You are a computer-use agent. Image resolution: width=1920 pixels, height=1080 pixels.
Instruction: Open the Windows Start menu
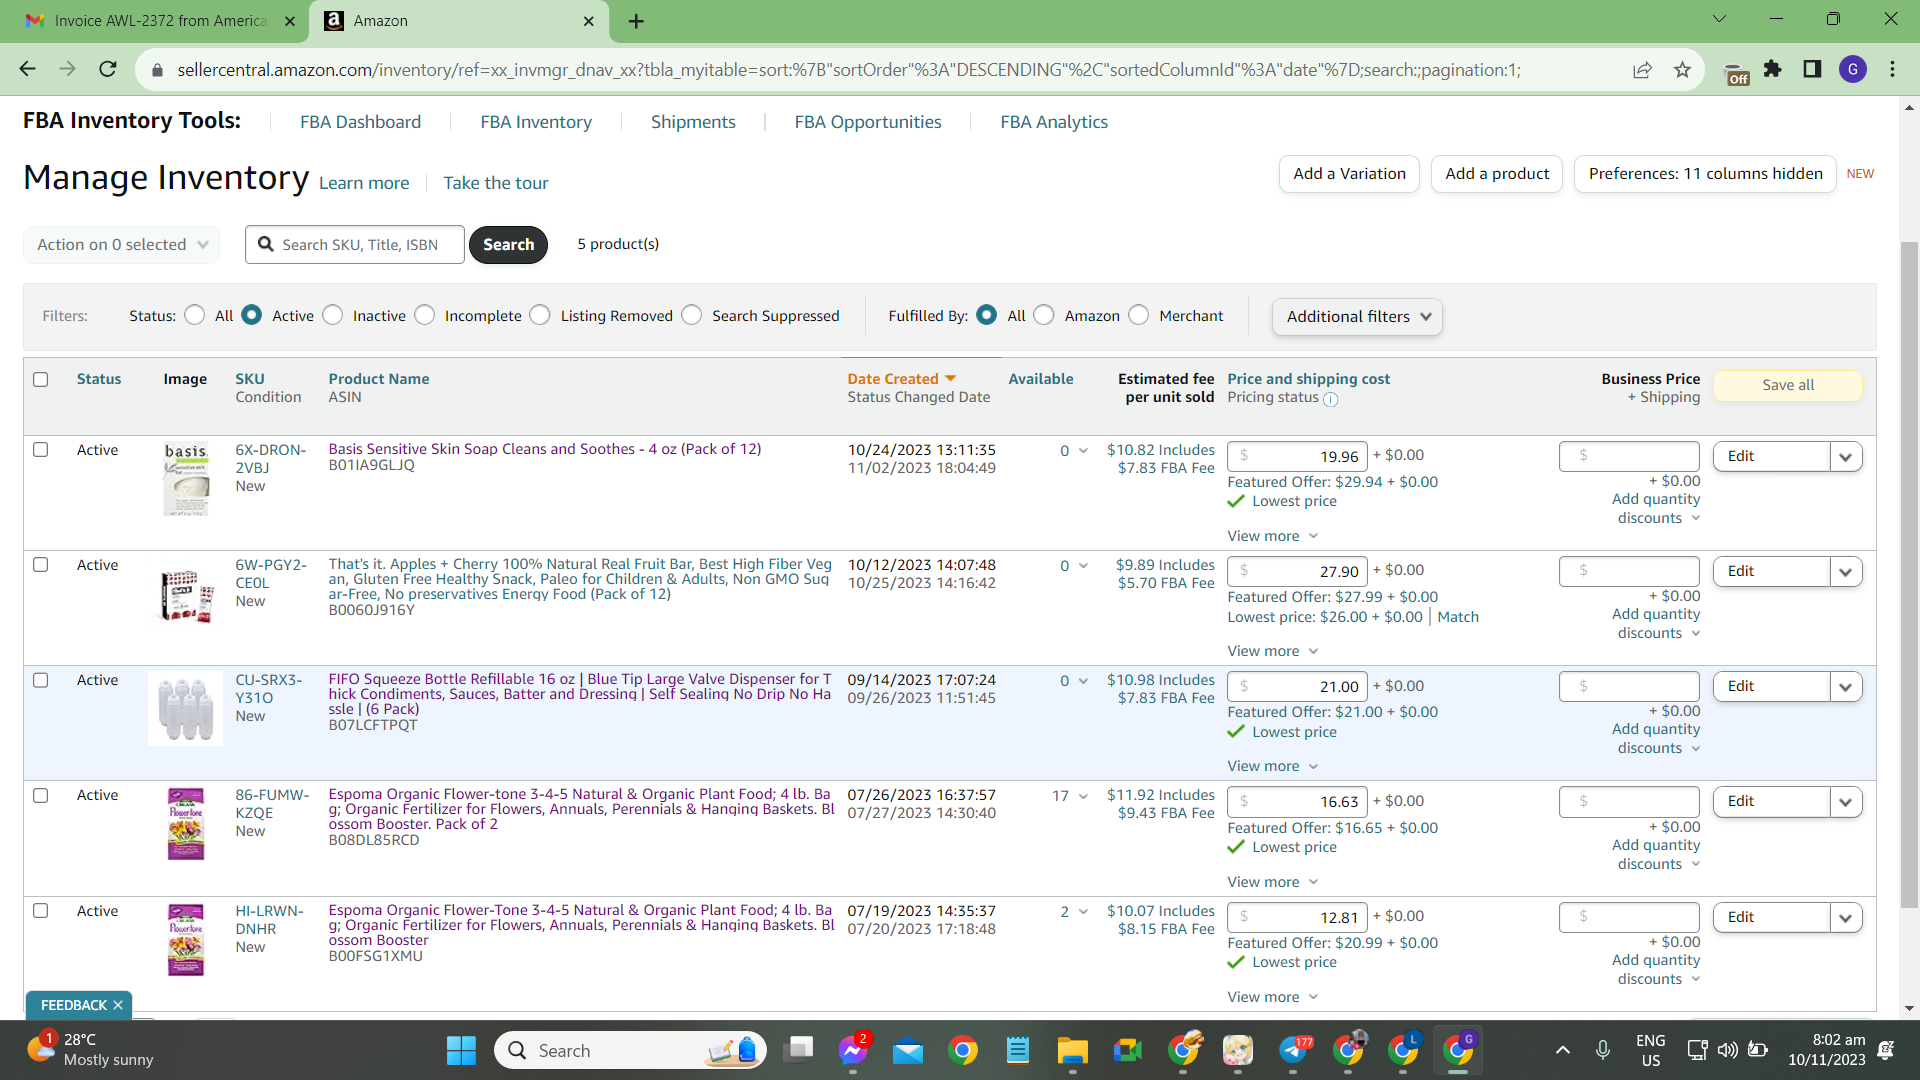(x=461, y=1050)
